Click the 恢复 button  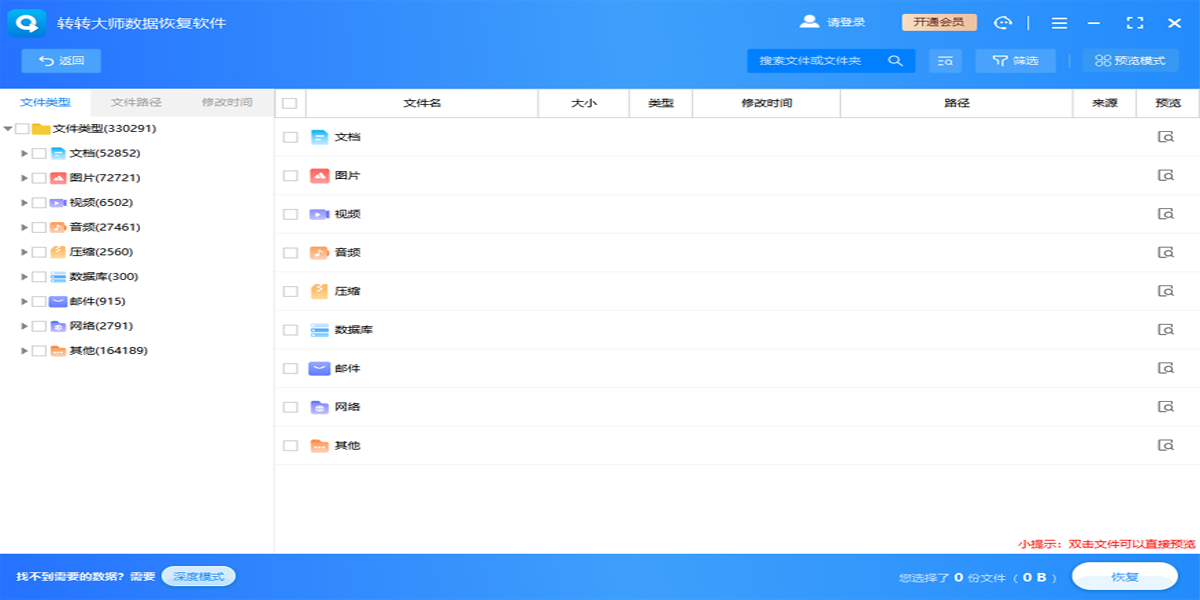click(x=1124, y=577)
